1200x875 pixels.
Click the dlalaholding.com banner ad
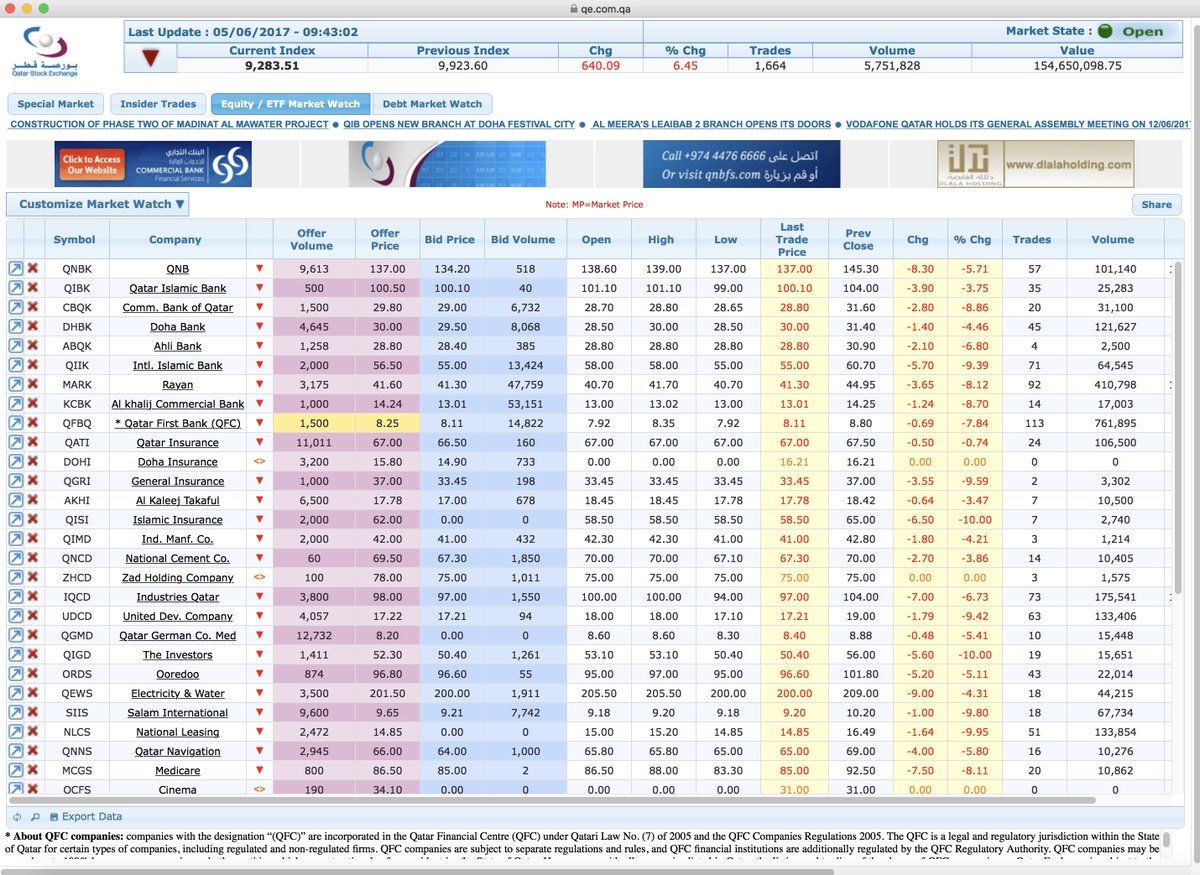(x=1036, y=164)
